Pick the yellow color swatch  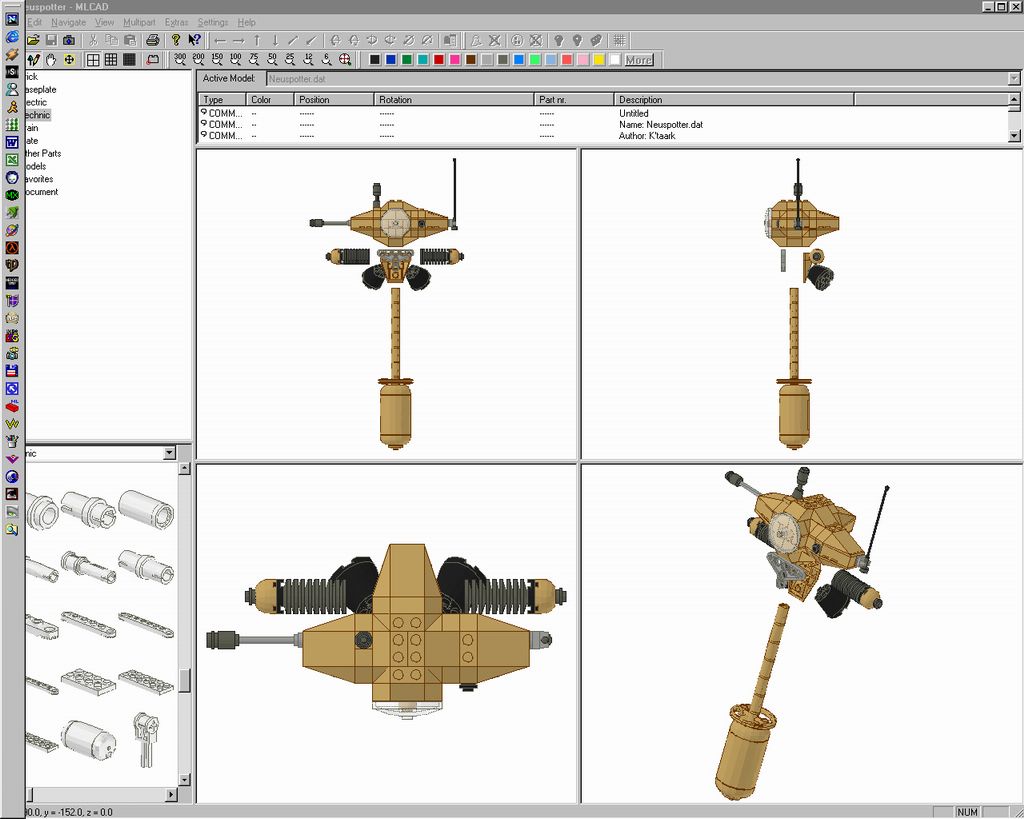coord(599,60)
